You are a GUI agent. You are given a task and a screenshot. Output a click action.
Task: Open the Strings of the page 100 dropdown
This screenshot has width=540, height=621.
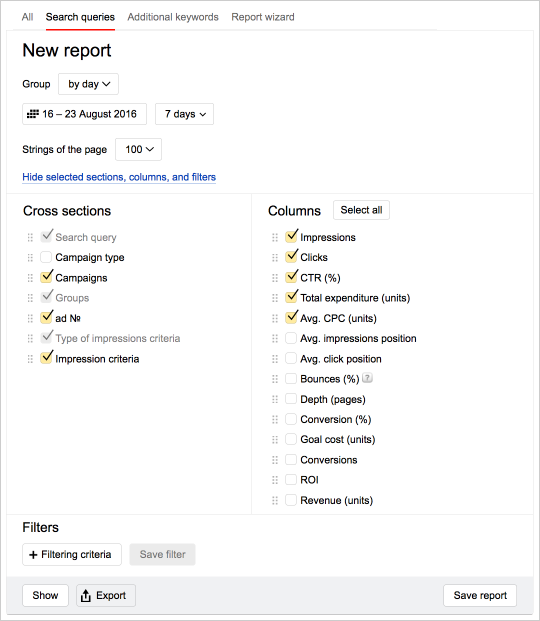click(138, 149)
